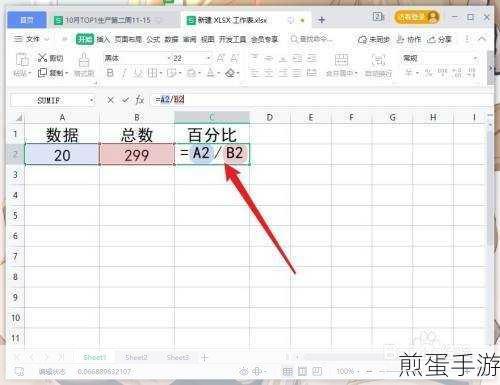
Task: Increase font size with larger A icon
Action: click(220, 58)
